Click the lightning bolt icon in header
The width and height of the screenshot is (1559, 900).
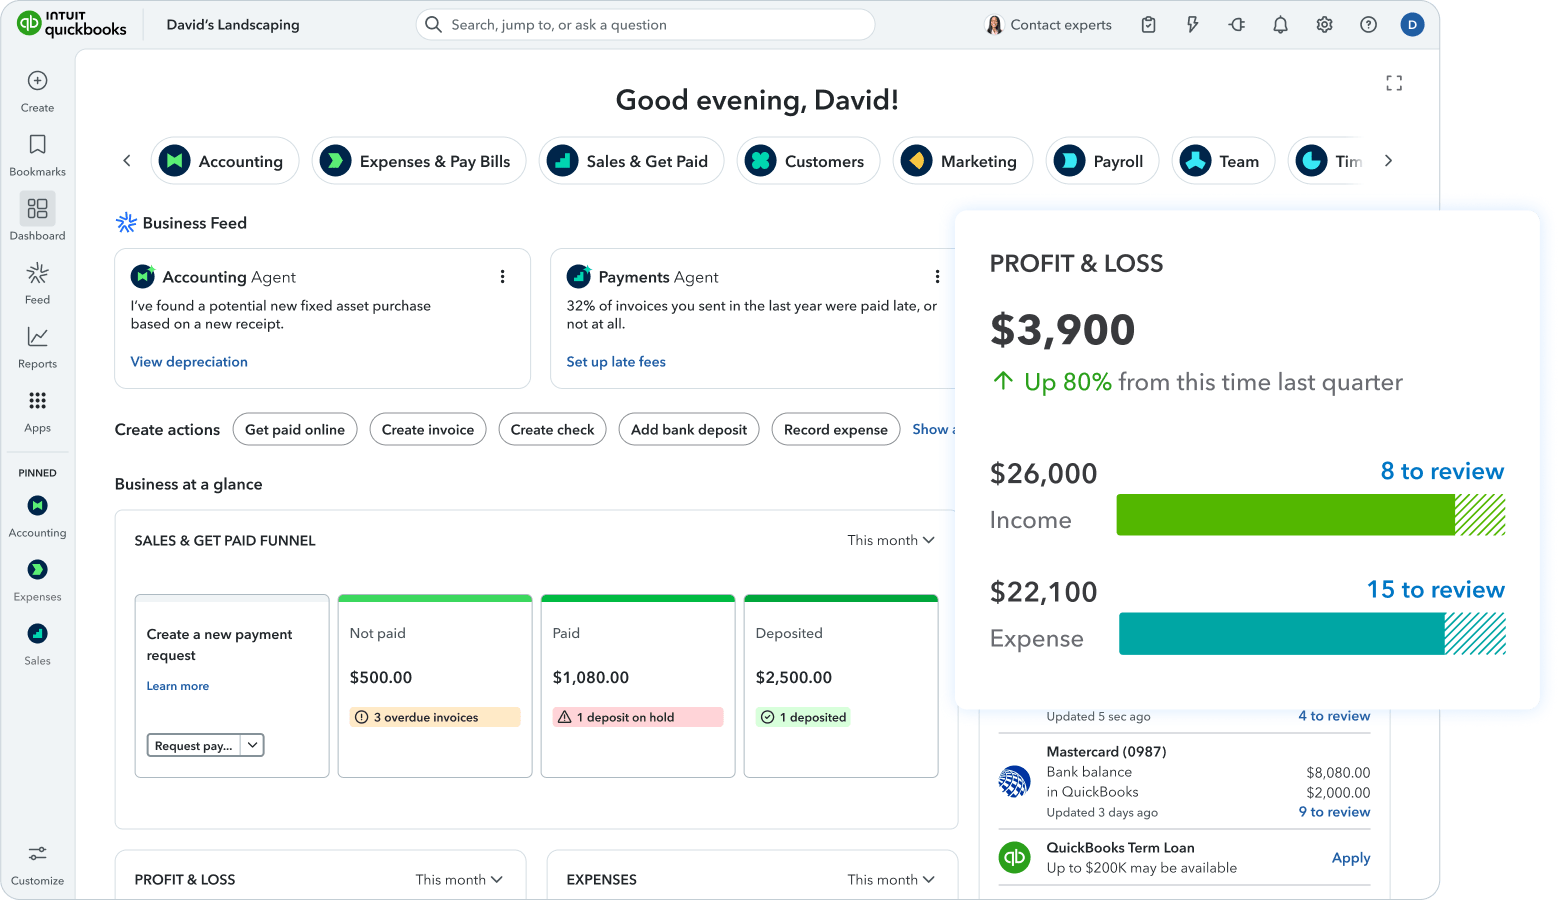click(1193, 25)
